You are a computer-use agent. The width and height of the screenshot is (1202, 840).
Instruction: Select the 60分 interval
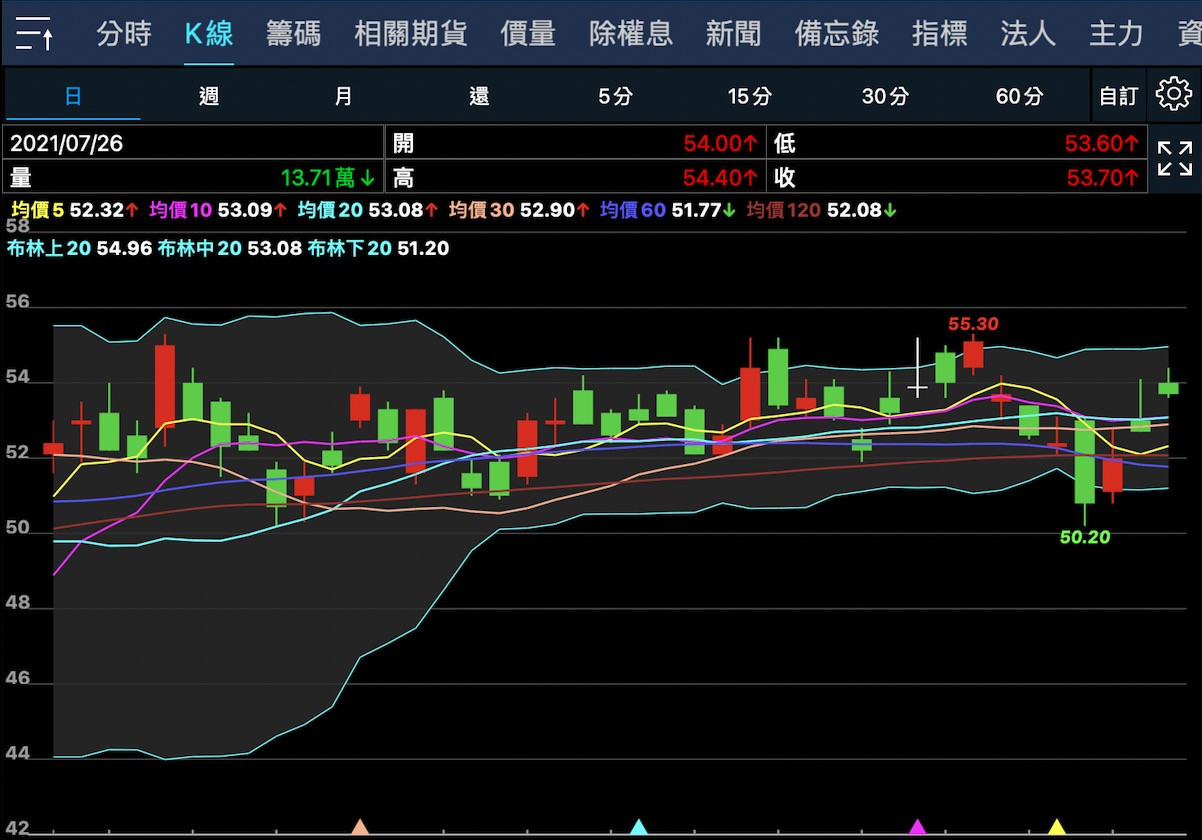click(x=1019, y=96)
